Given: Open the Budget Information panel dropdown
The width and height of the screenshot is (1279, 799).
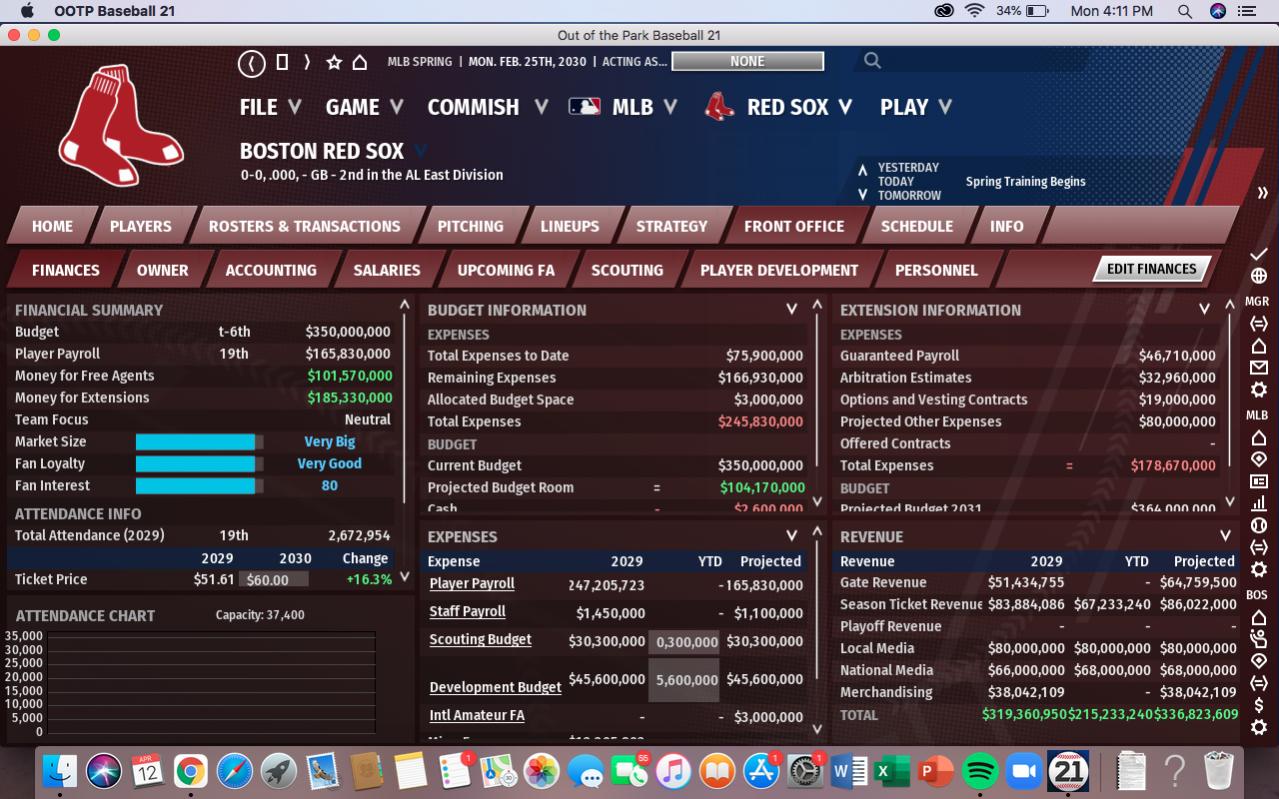Looking at the screenshot, I should [791, 310].
